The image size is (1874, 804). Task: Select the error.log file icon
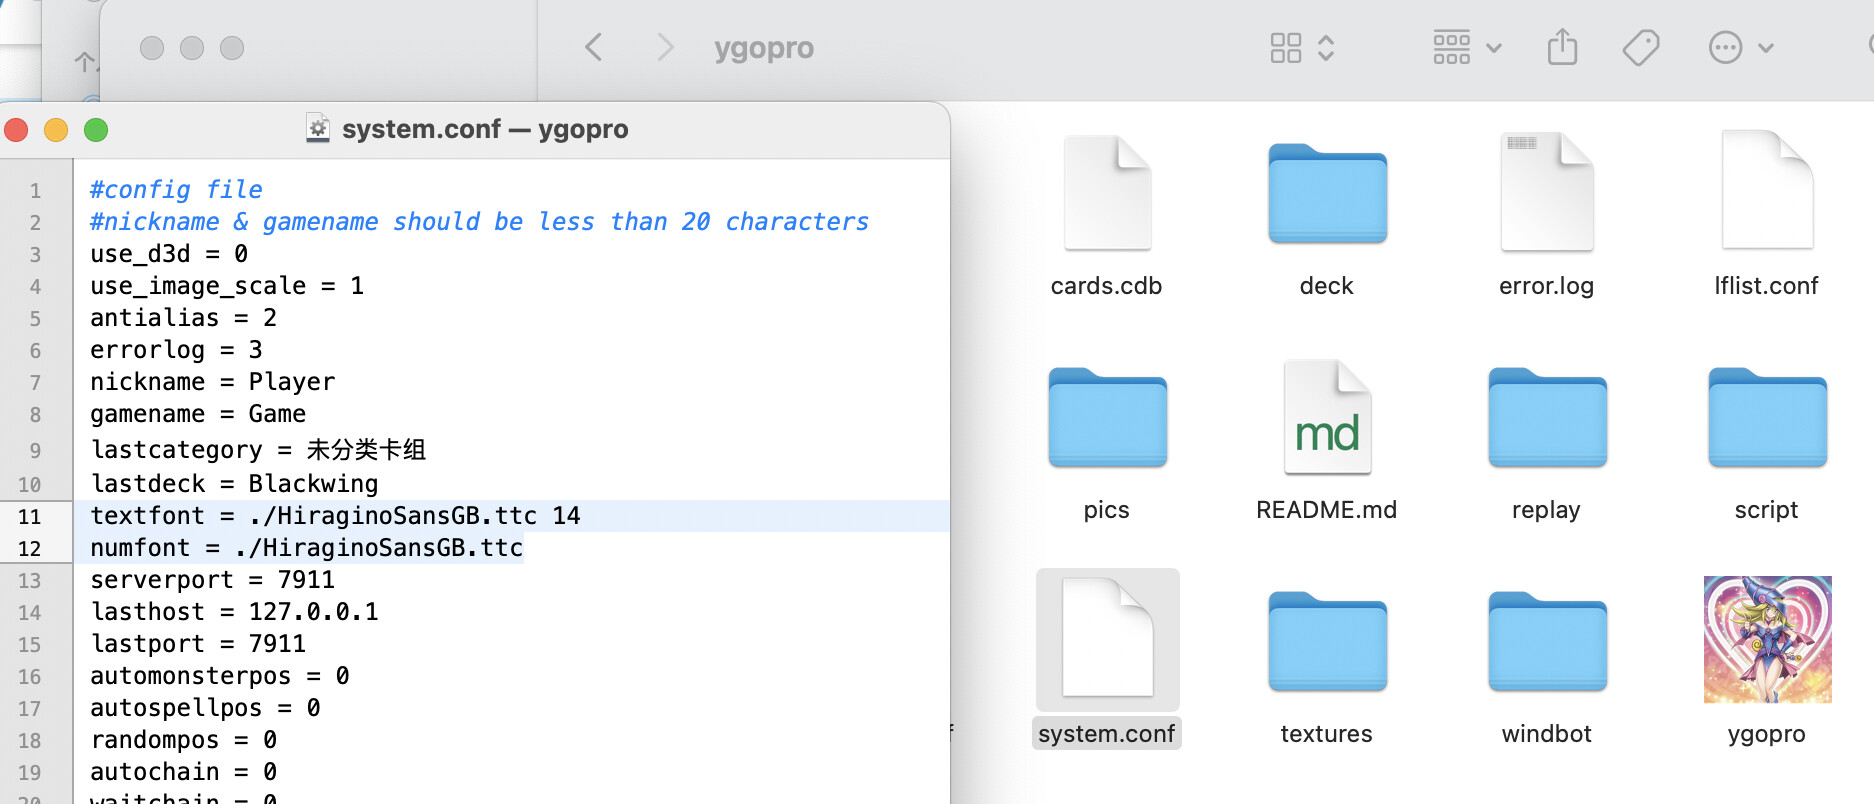coord(1547,191)
